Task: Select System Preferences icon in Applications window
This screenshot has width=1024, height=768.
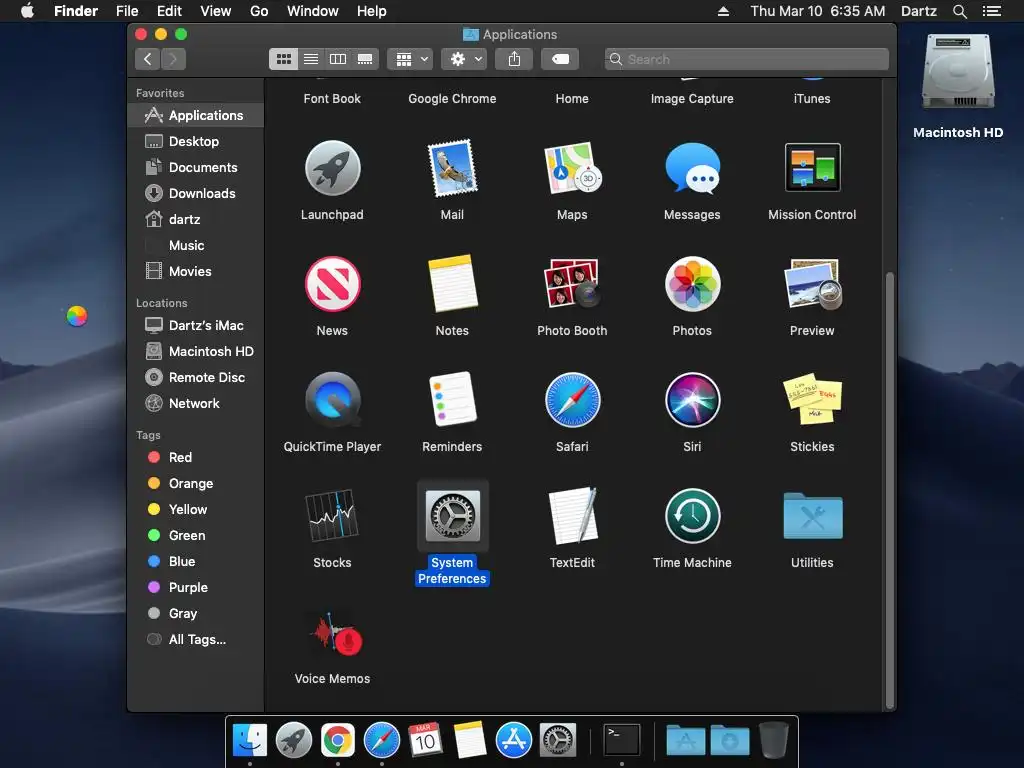Action: 452,516
